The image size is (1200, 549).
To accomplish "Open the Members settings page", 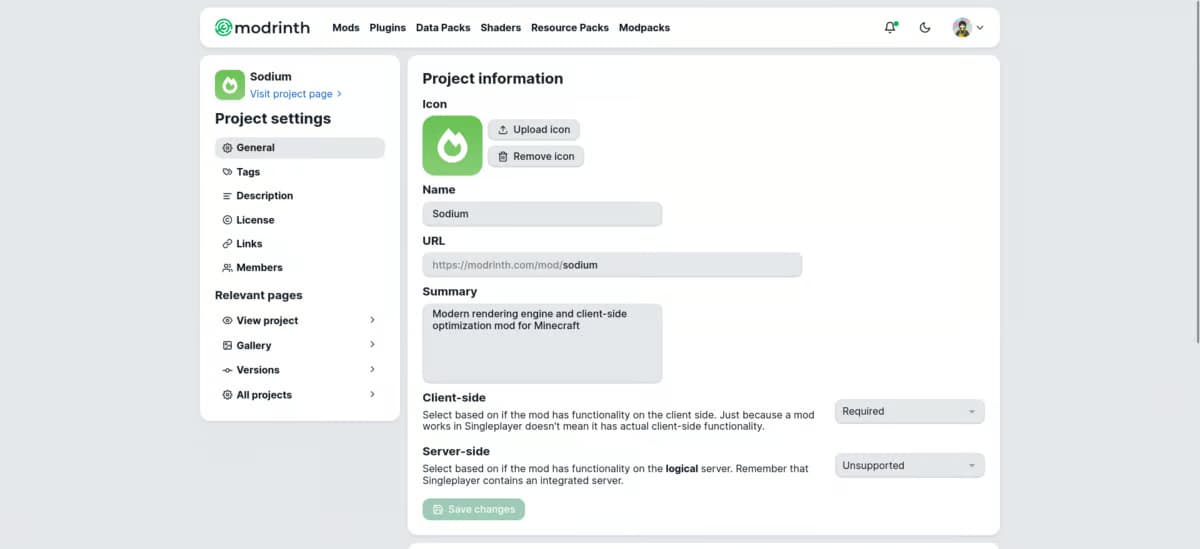I will (x=259, y=268).
